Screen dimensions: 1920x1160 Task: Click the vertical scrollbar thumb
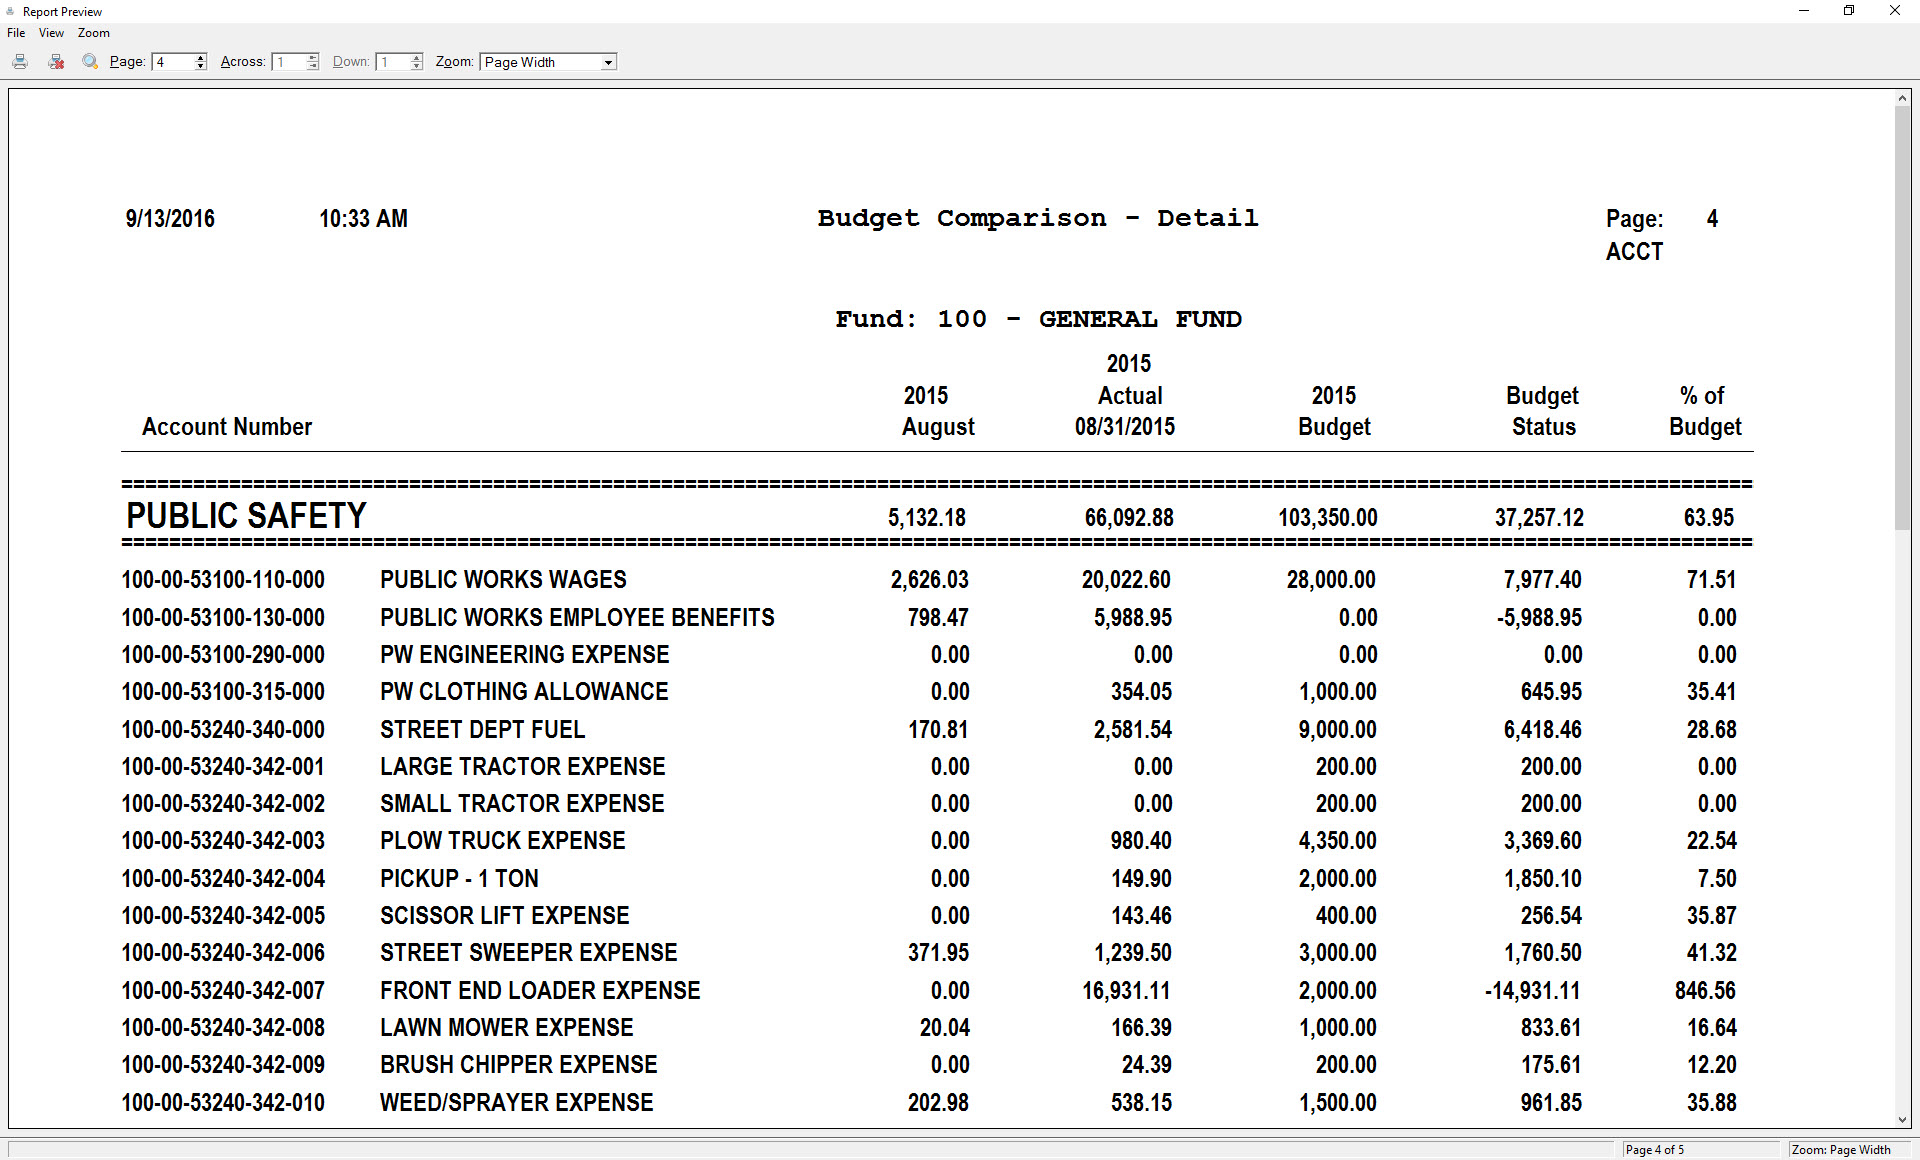1902,316
